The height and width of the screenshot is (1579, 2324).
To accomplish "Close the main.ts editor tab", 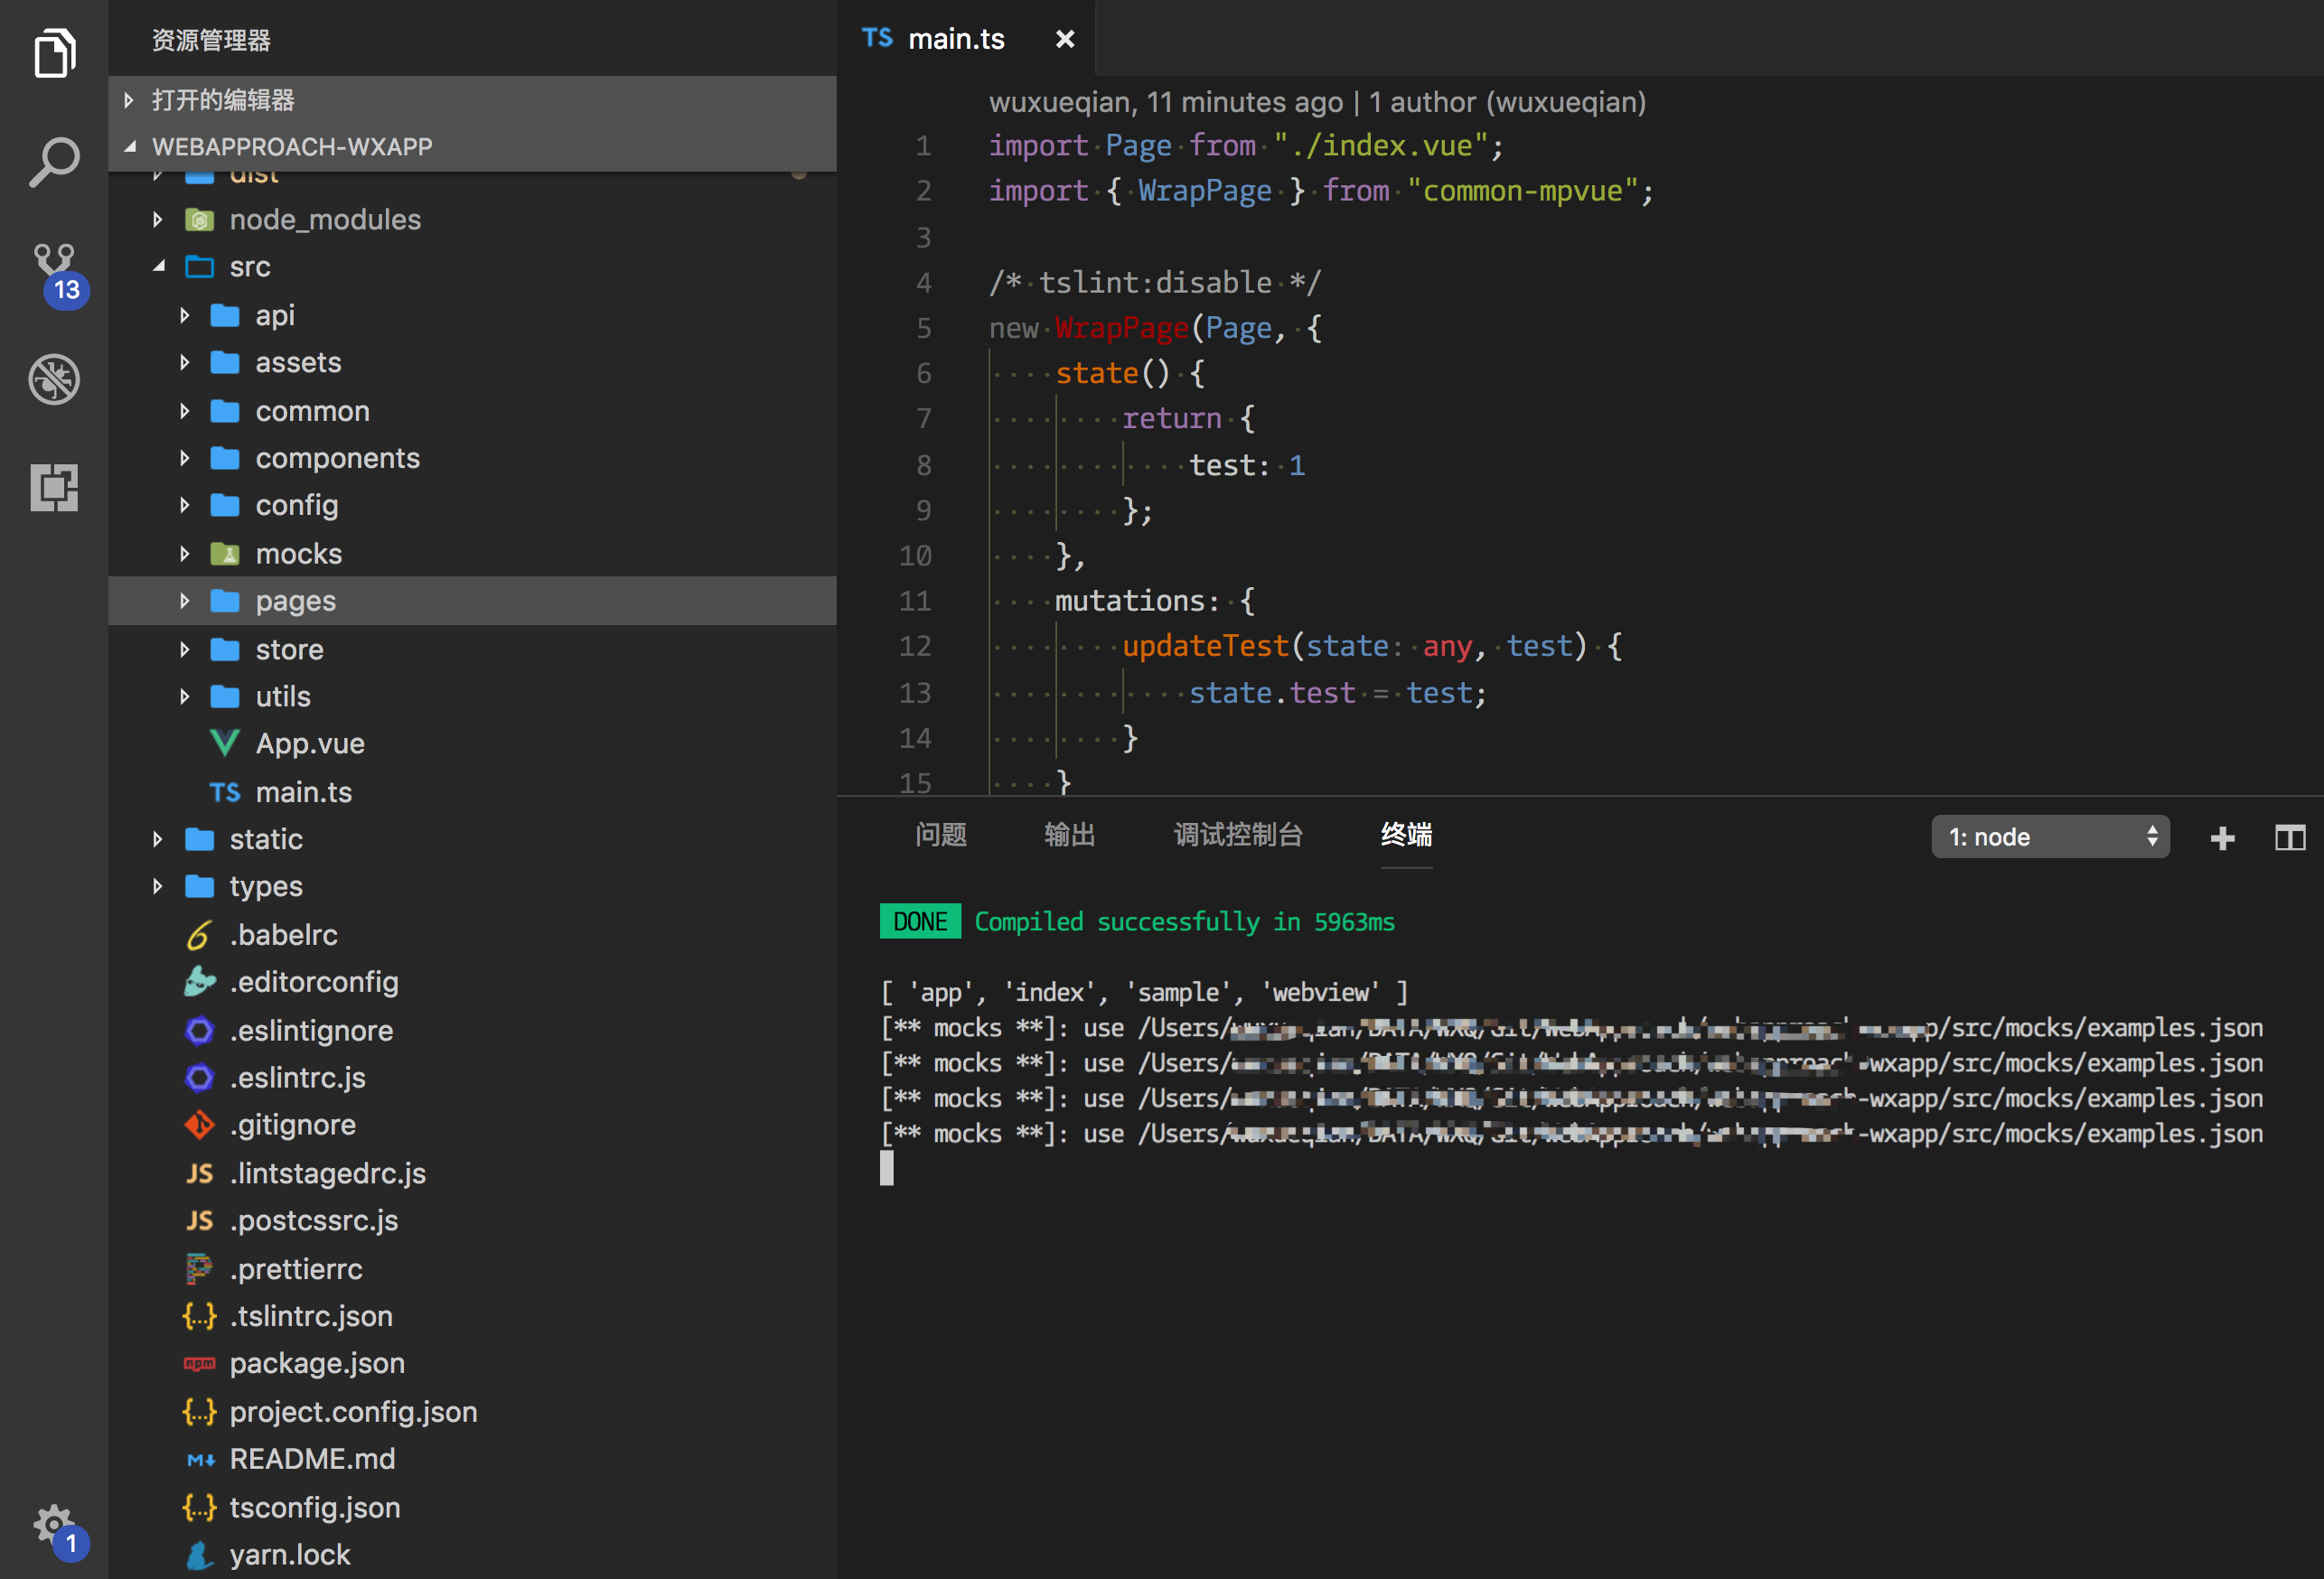I will pos(1065,39).
